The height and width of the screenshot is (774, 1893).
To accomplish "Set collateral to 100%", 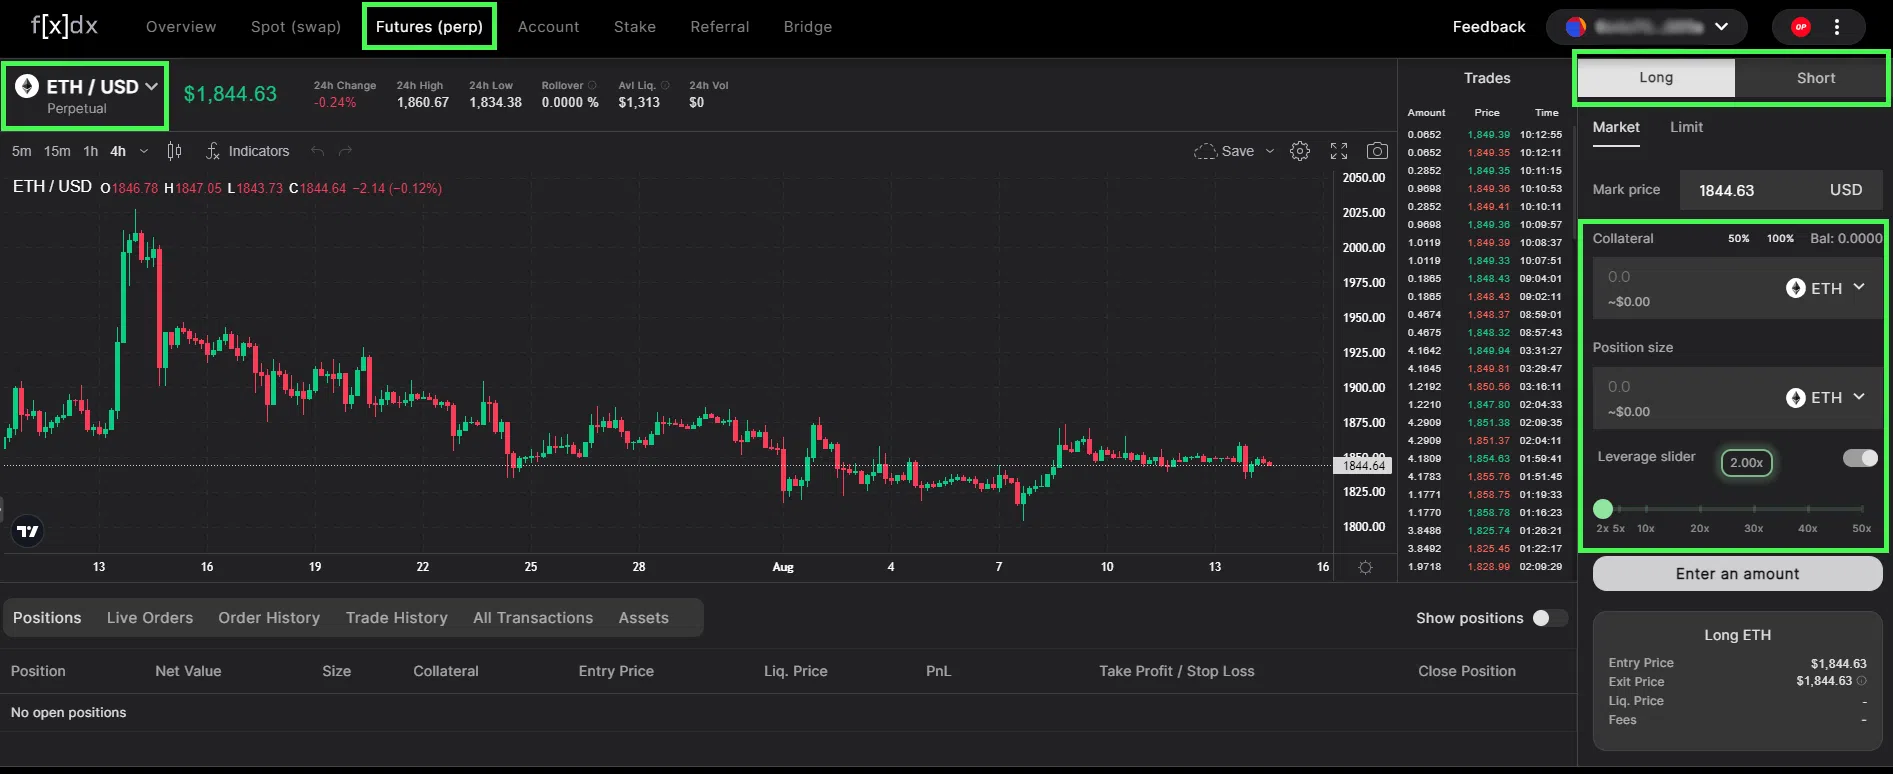I will [x=1780, y=239].
